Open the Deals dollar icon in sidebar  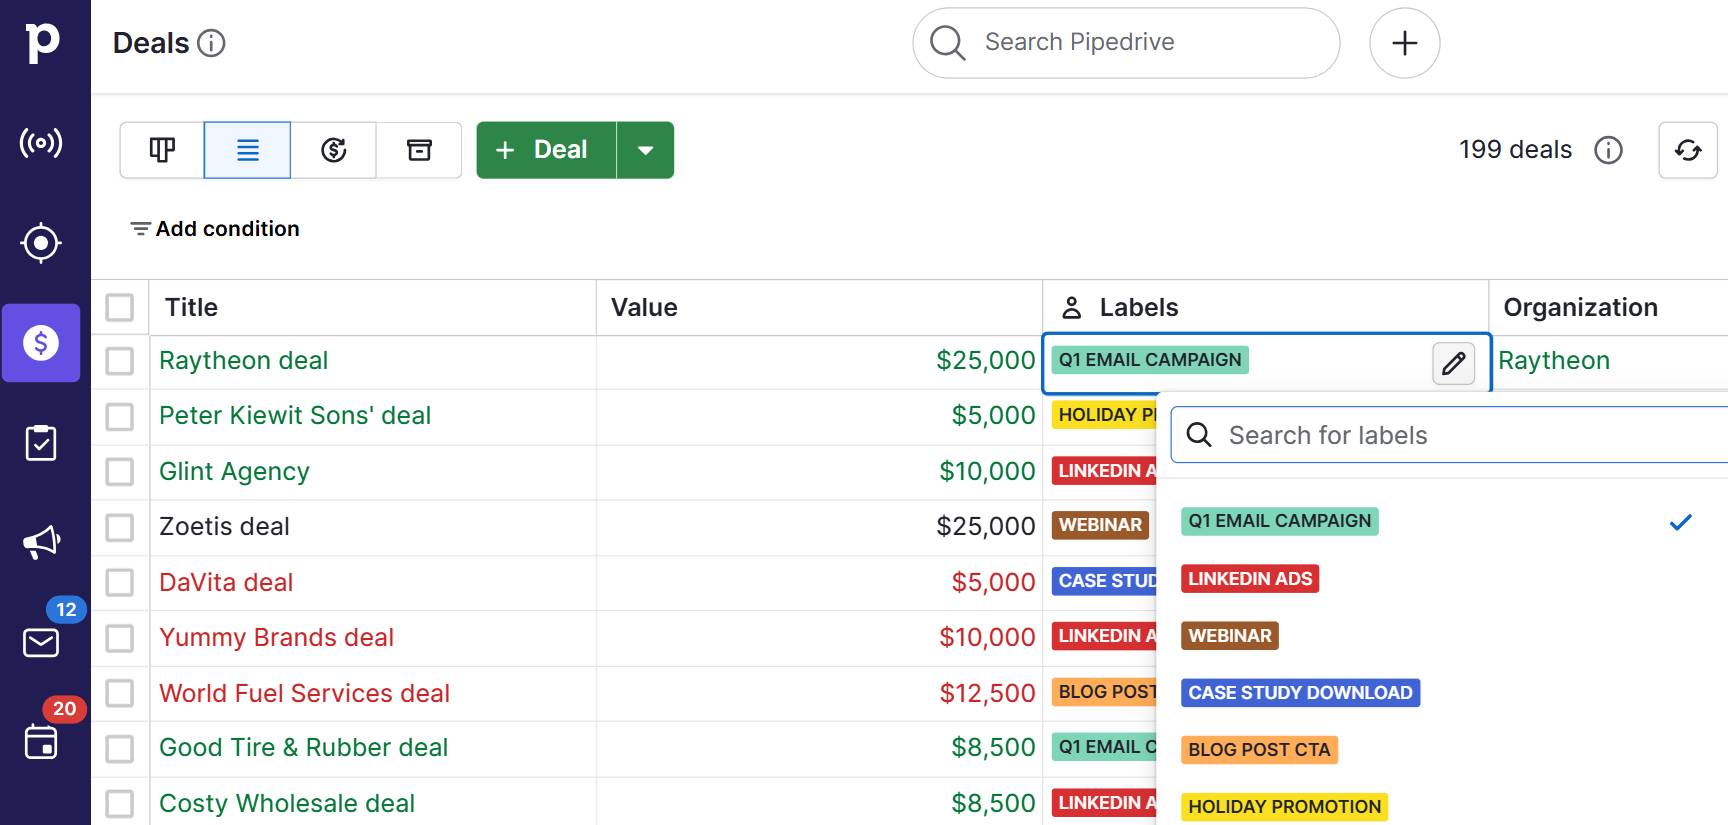[x=41, y=343]
